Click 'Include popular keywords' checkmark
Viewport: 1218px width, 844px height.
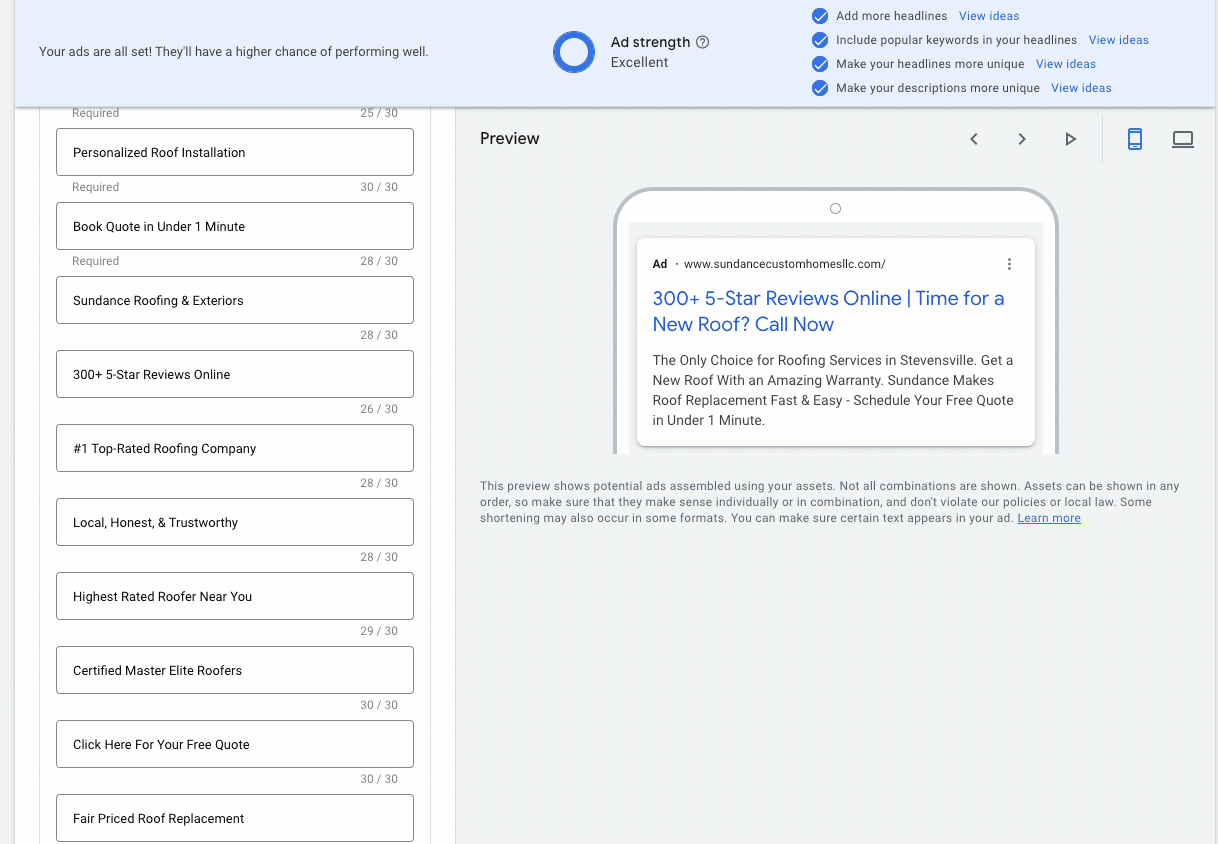[x=820, y=40]
